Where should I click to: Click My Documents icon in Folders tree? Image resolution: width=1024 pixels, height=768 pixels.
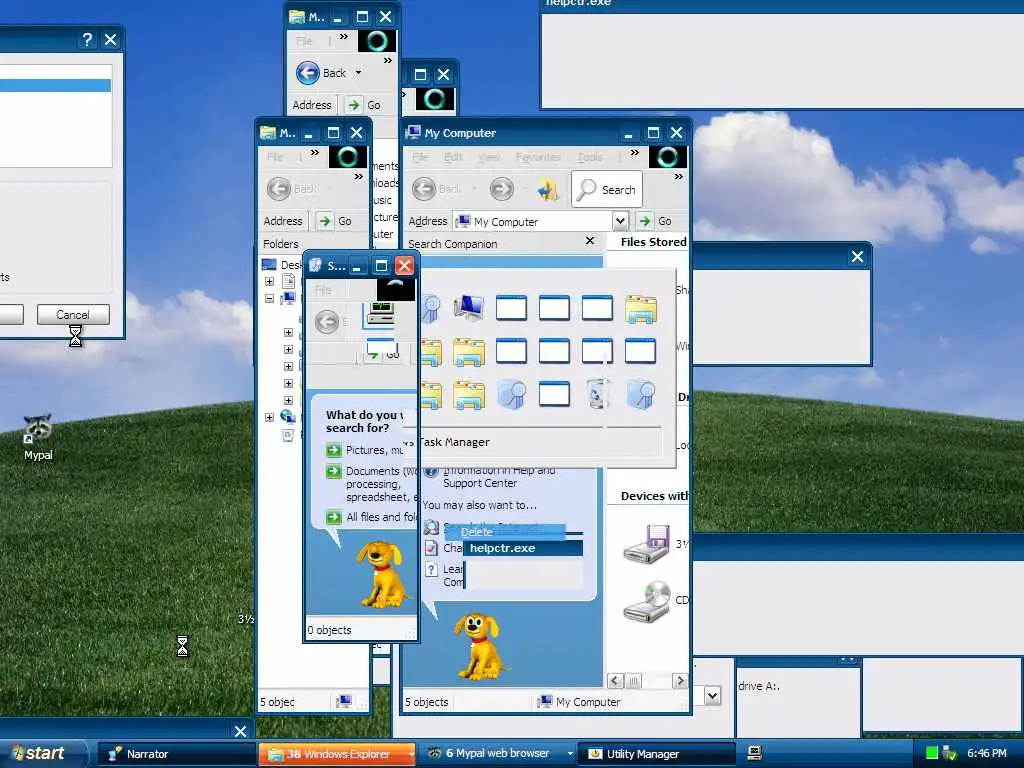point(289,281)
